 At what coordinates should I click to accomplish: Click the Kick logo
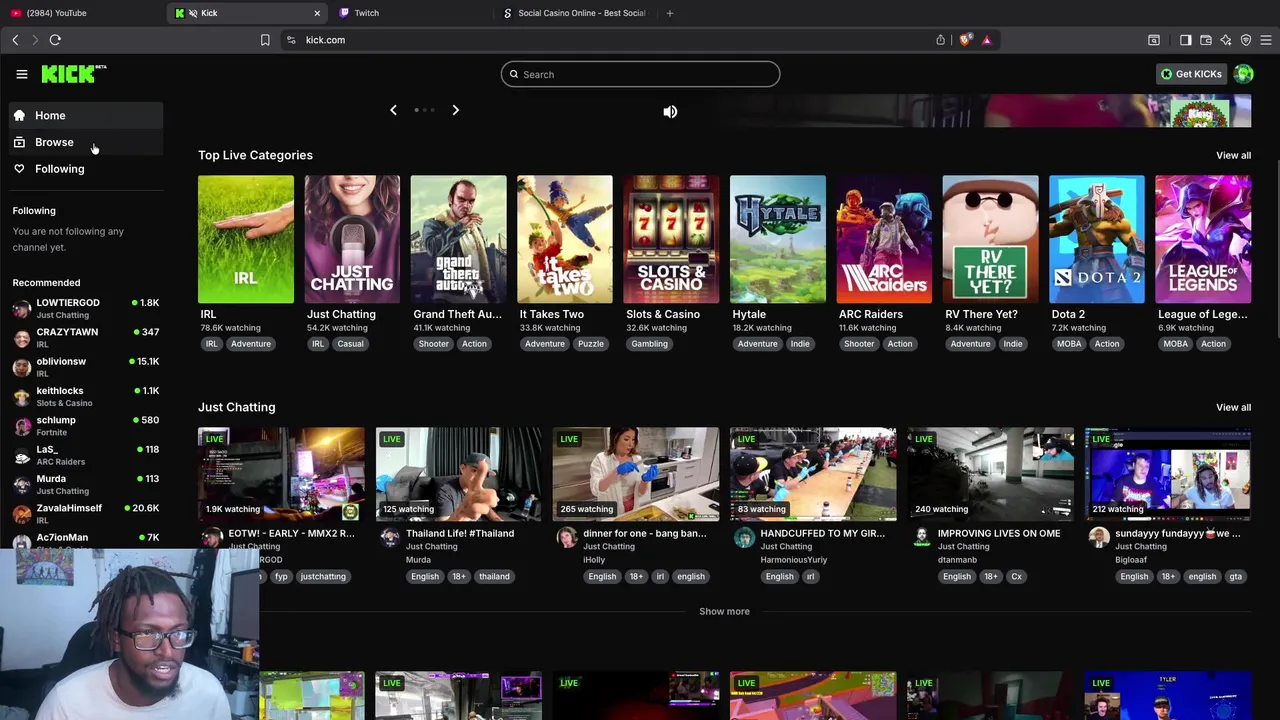coord(73,74)
